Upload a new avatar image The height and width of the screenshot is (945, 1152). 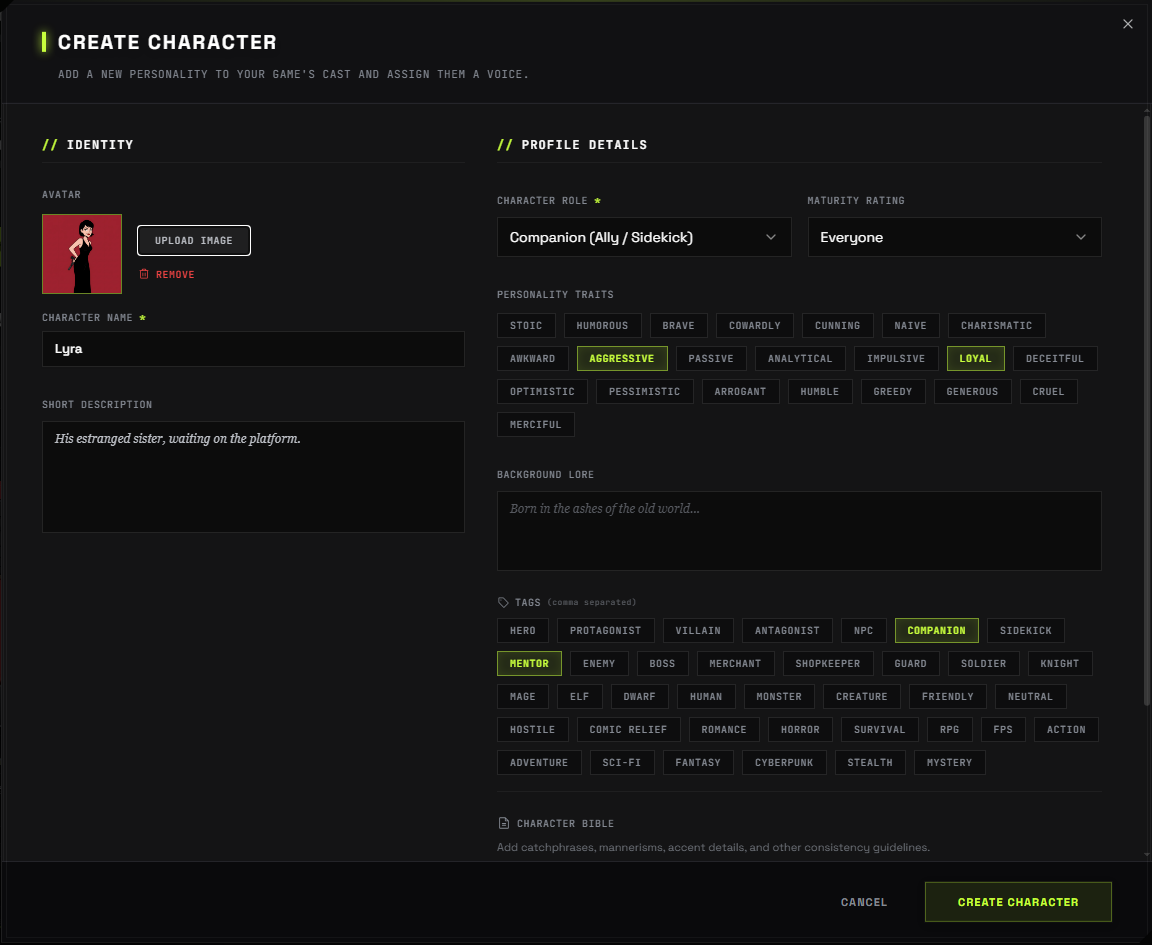[194, 241]
